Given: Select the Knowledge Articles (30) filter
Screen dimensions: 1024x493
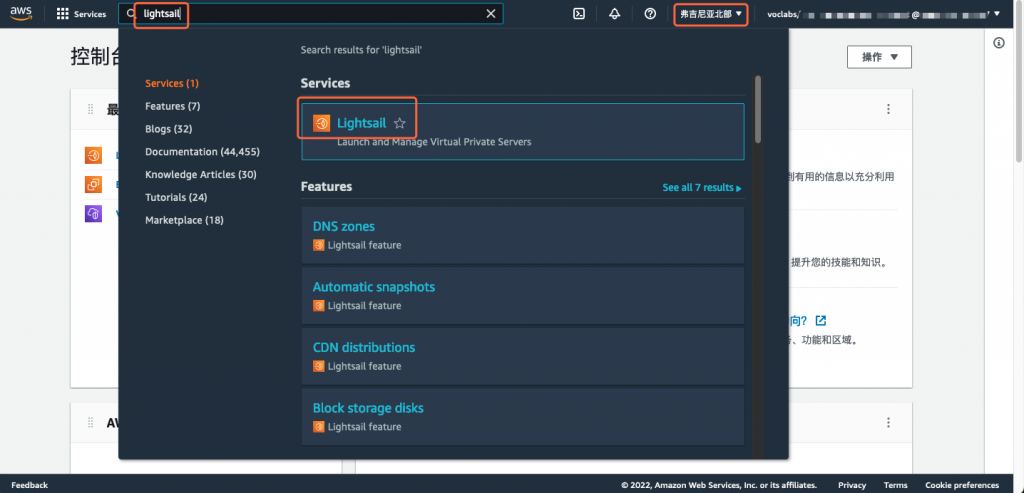Looking at the screenshot, I should 200,174.
